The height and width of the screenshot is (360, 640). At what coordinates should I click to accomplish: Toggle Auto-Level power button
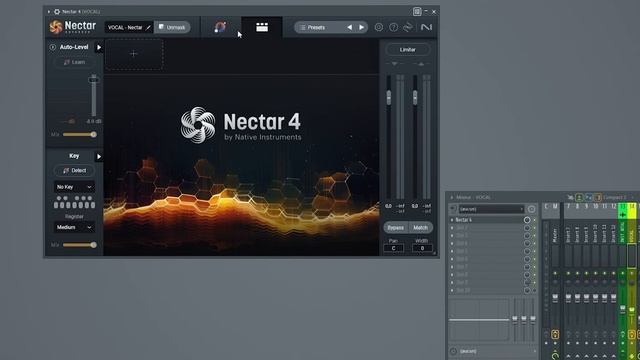(x=53, y=47)
